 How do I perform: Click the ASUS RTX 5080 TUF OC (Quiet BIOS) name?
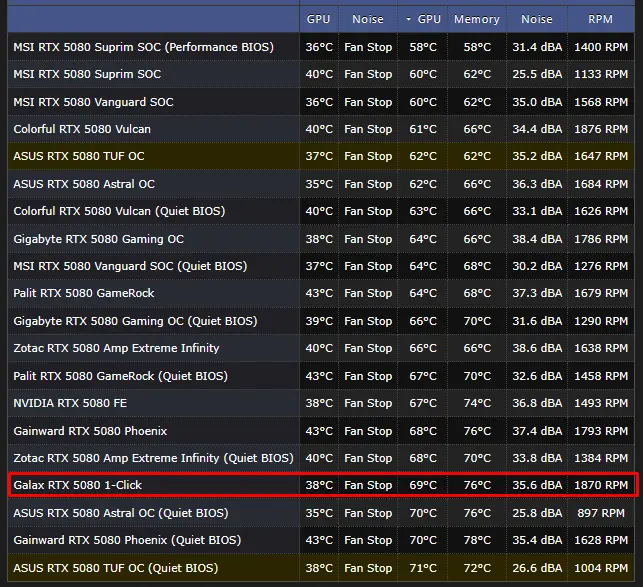(x=116, y=568)
